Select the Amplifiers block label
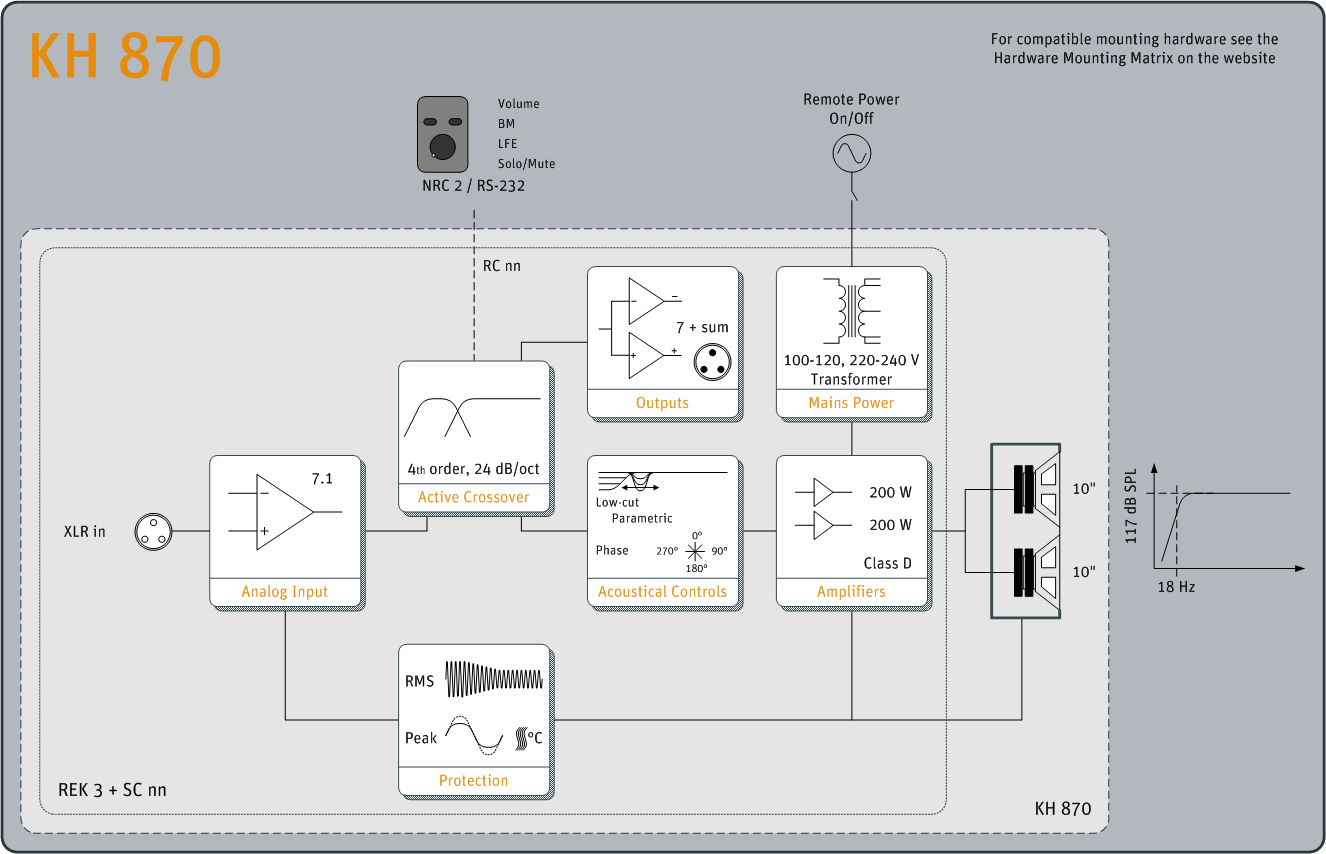The width and height of the screenshot is (1326, 854). point(852,591)
